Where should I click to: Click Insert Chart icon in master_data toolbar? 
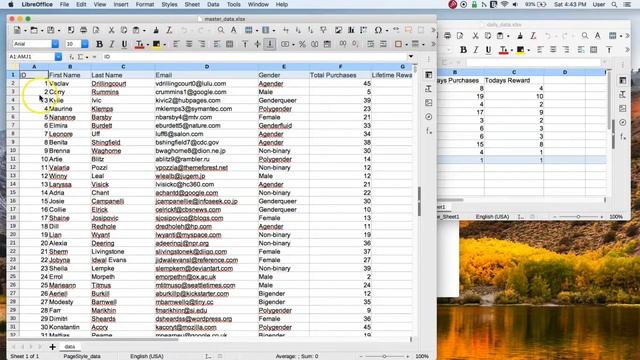(x=351, y=30)
